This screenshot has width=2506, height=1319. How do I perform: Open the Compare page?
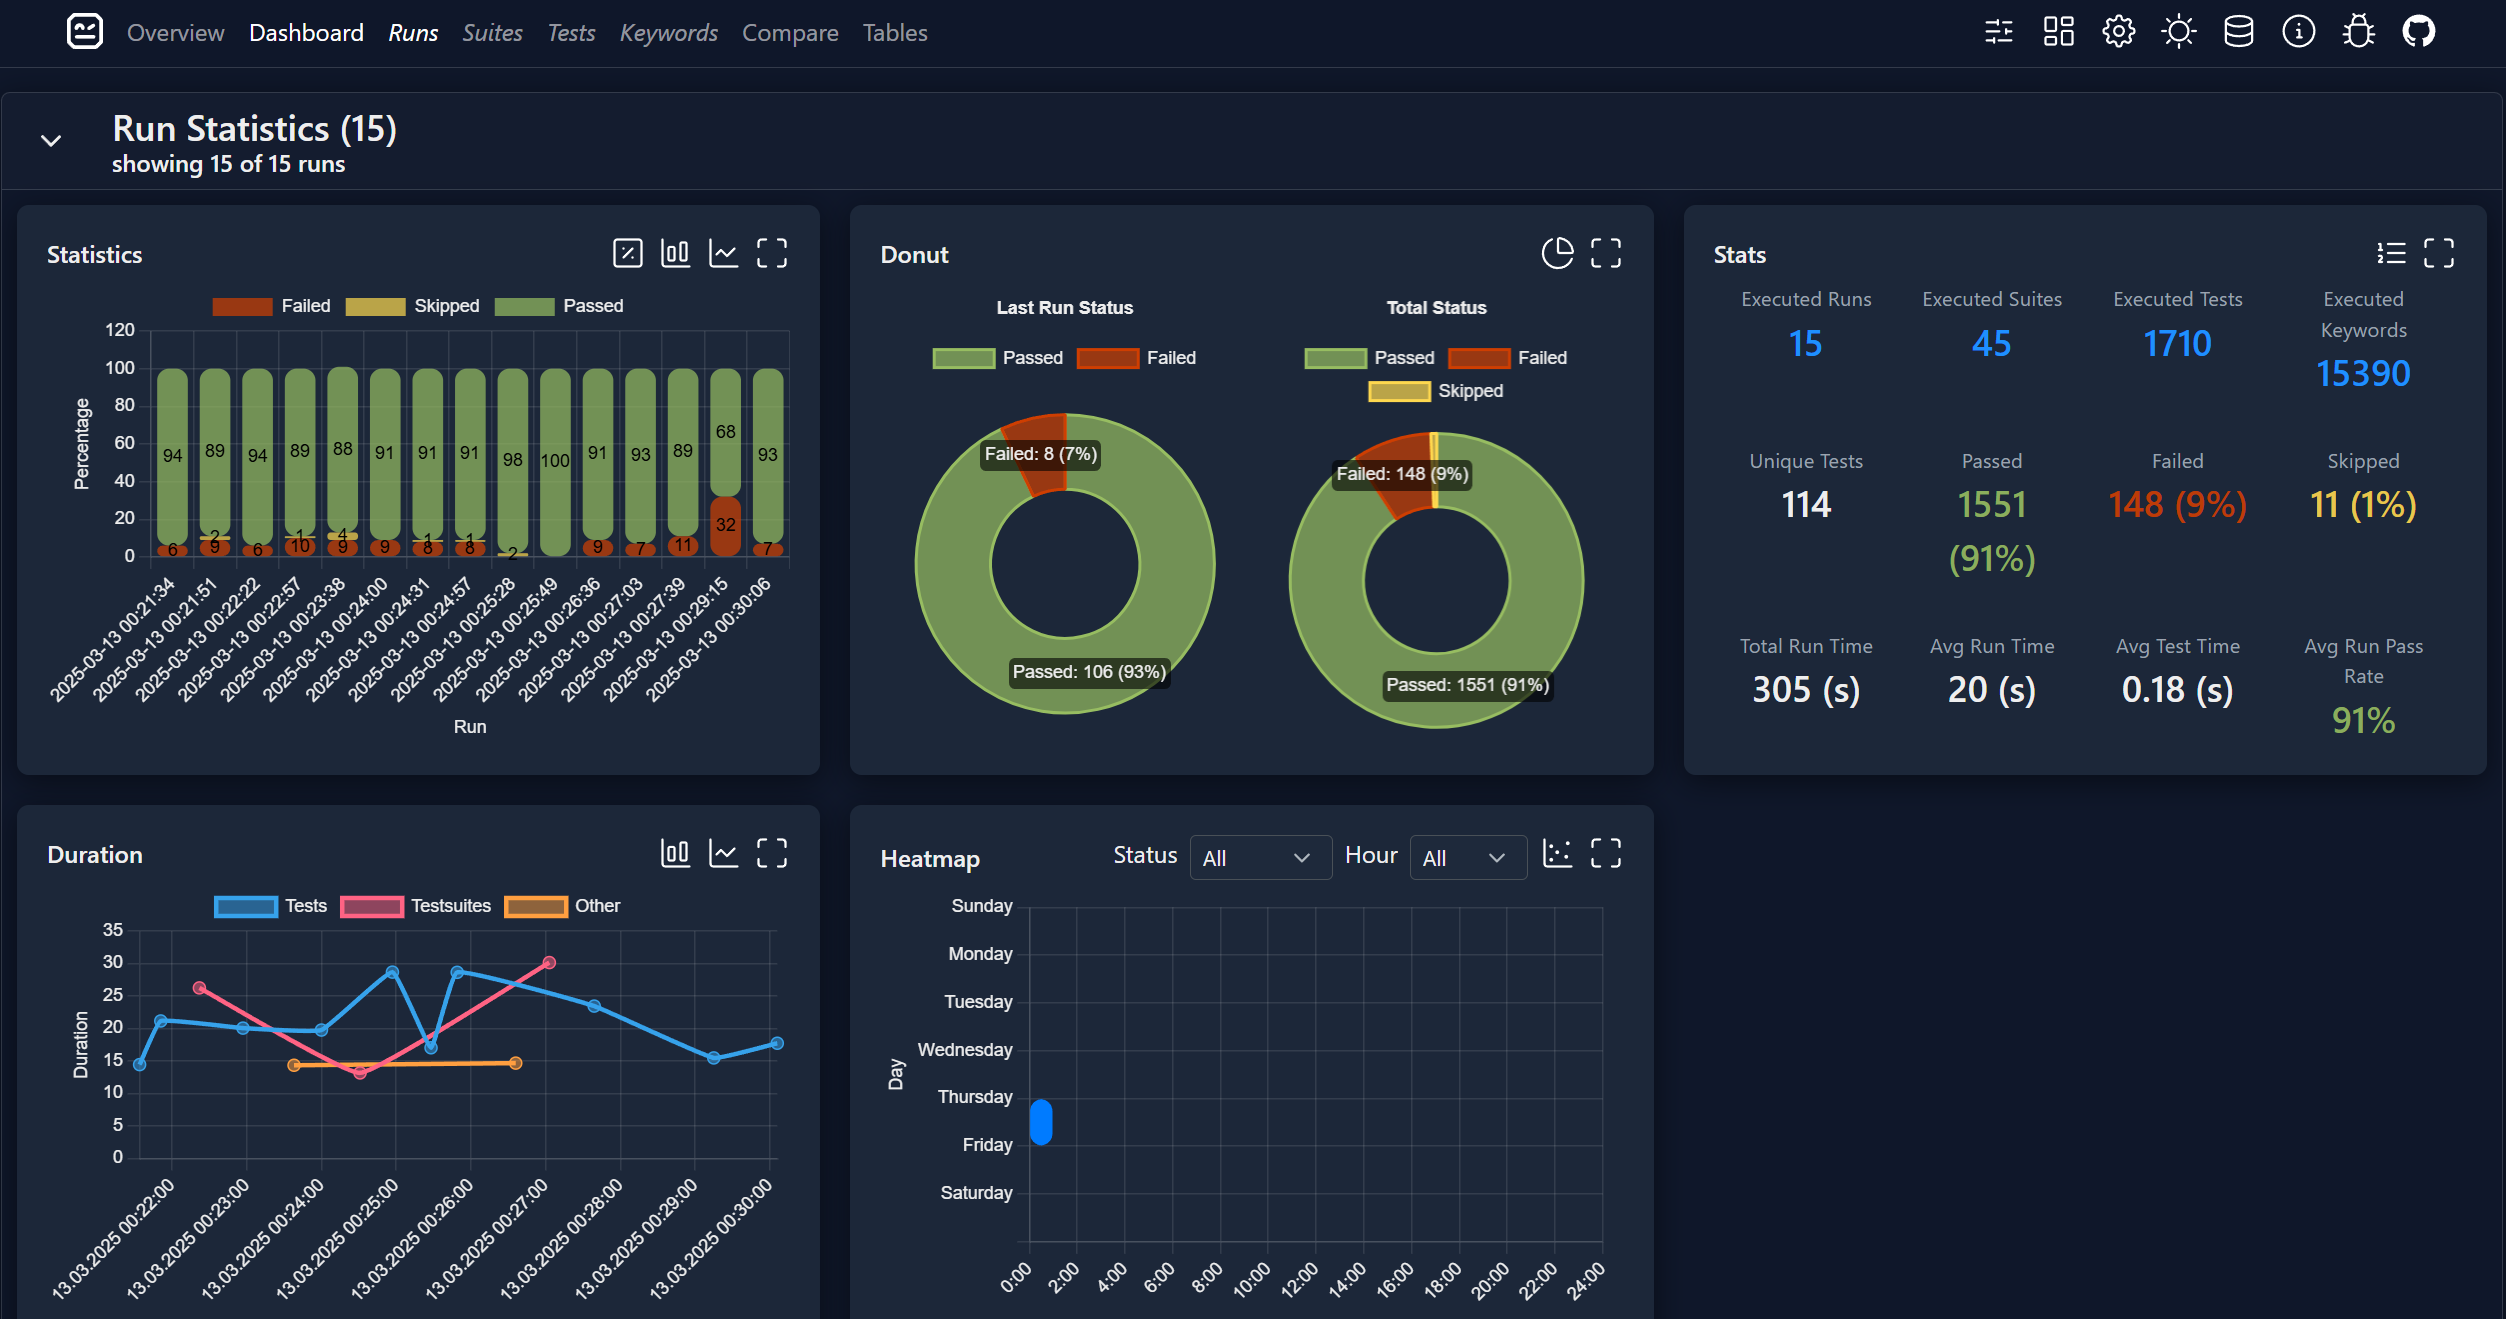tap(790, 33)
